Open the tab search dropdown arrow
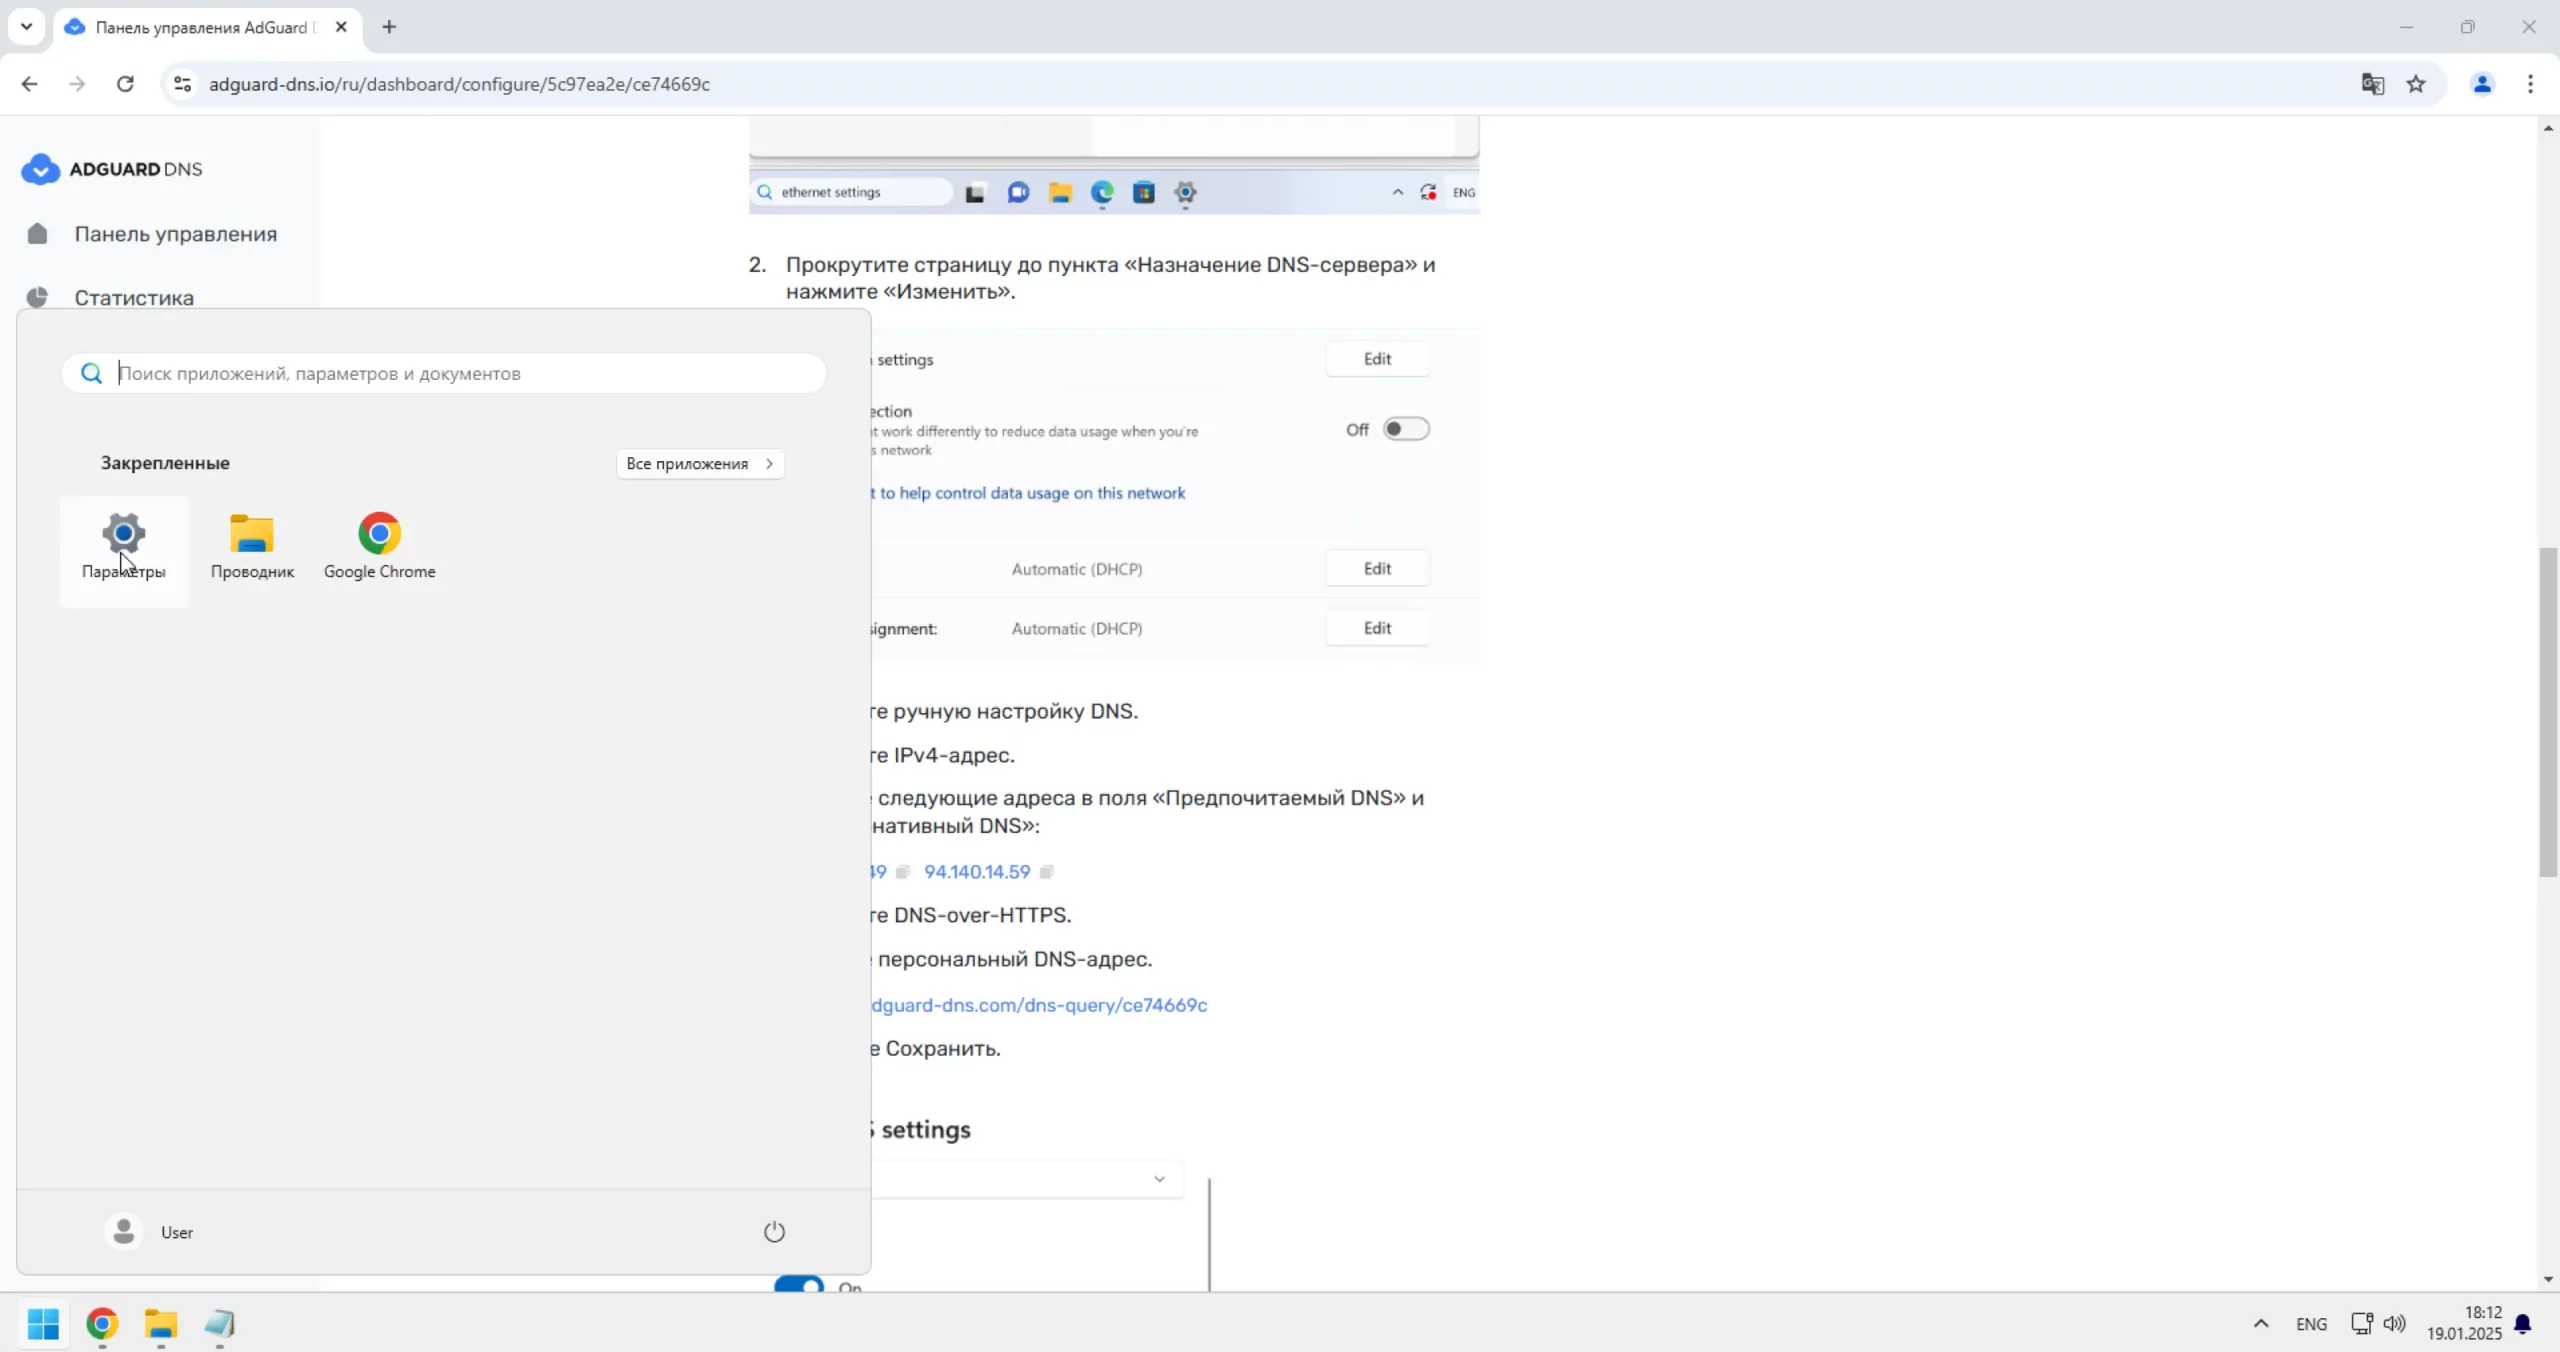The height and width of the screenshot is (1352, 2560). click(x=27, y=27)
